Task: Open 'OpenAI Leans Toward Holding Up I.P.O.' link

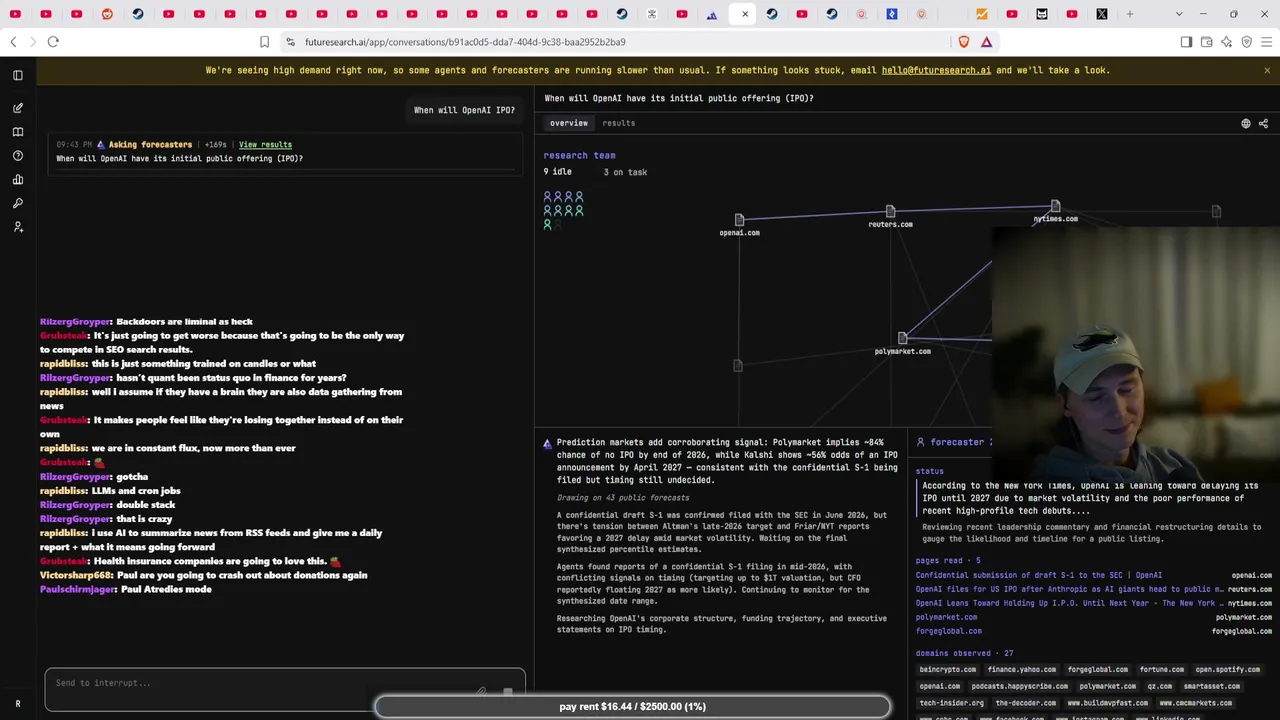Action: pos(1069,603)
